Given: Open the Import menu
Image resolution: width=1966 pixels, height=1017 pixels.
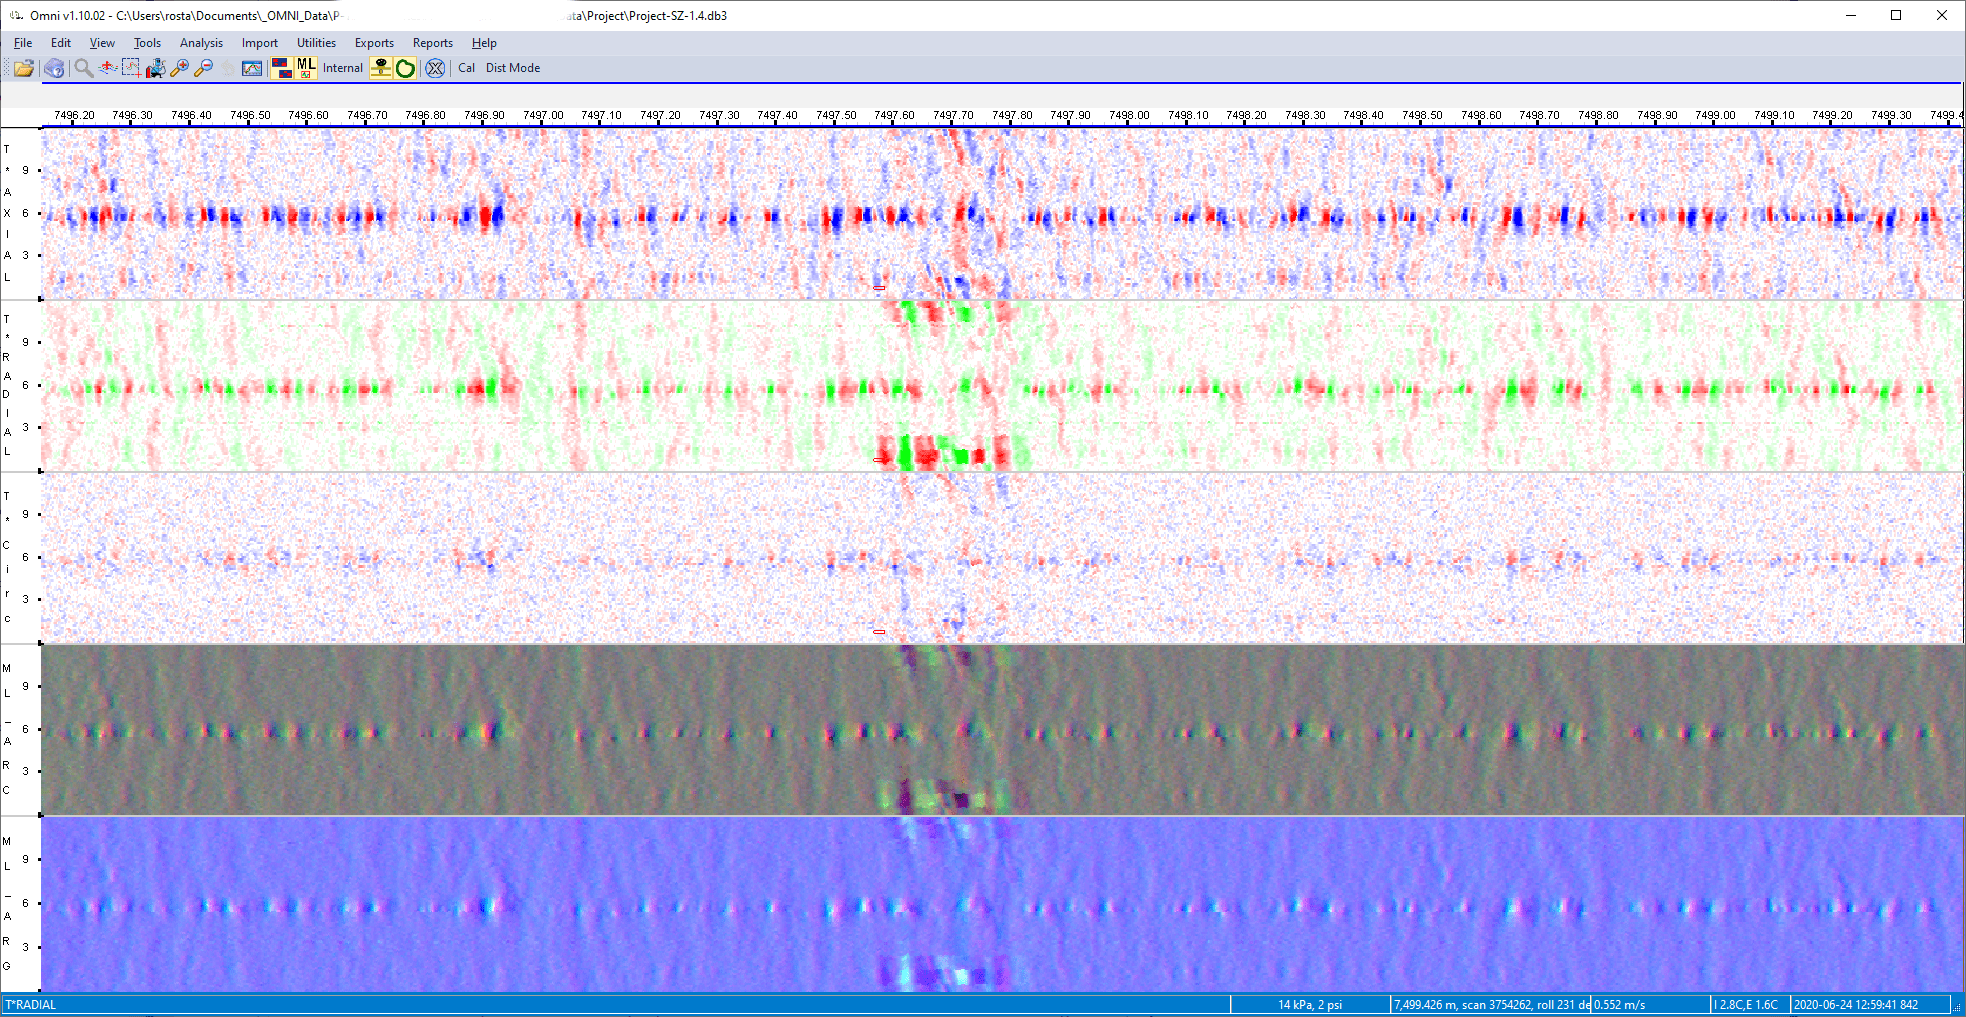Looking at the screenshot, I should (260, 43).
